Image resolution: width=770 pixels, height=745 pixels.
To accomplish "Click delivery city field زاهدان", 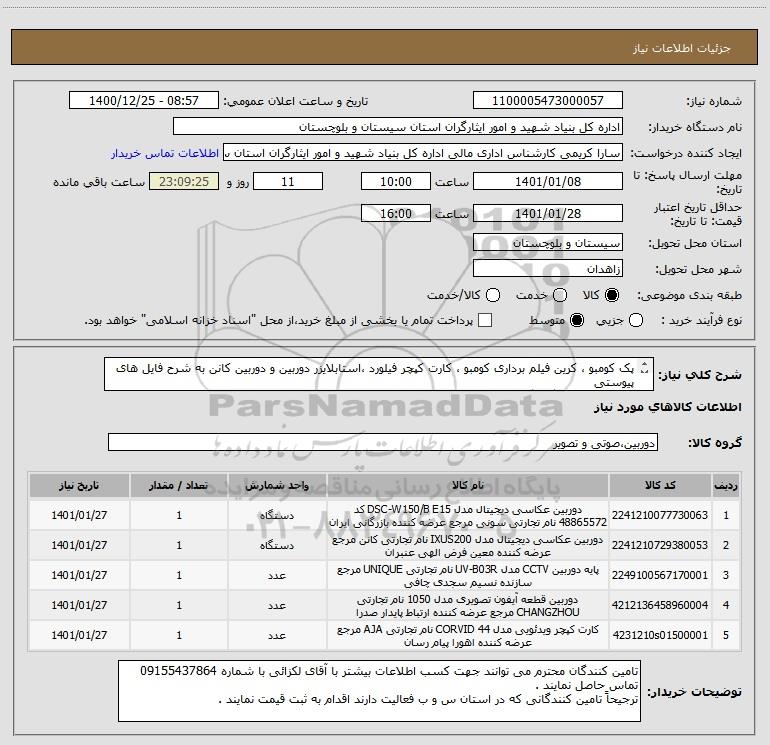I will click(x=548, y=269).
